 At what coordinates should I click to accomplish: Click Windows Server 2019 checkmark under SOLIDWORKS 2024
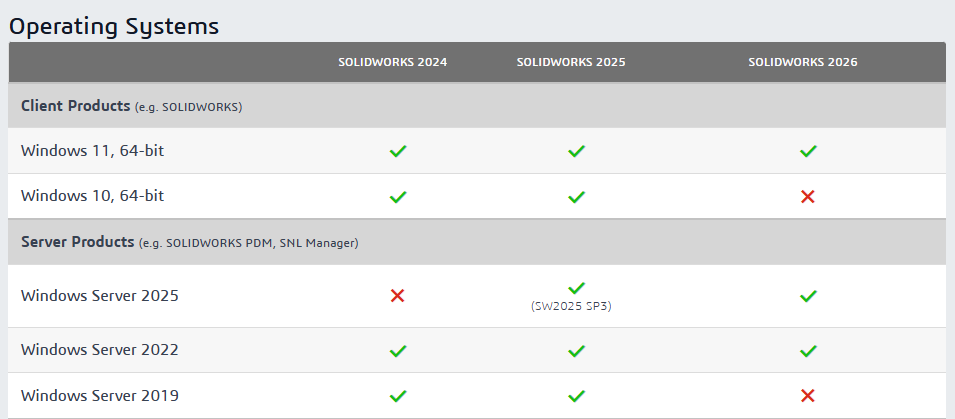(398, 396)
